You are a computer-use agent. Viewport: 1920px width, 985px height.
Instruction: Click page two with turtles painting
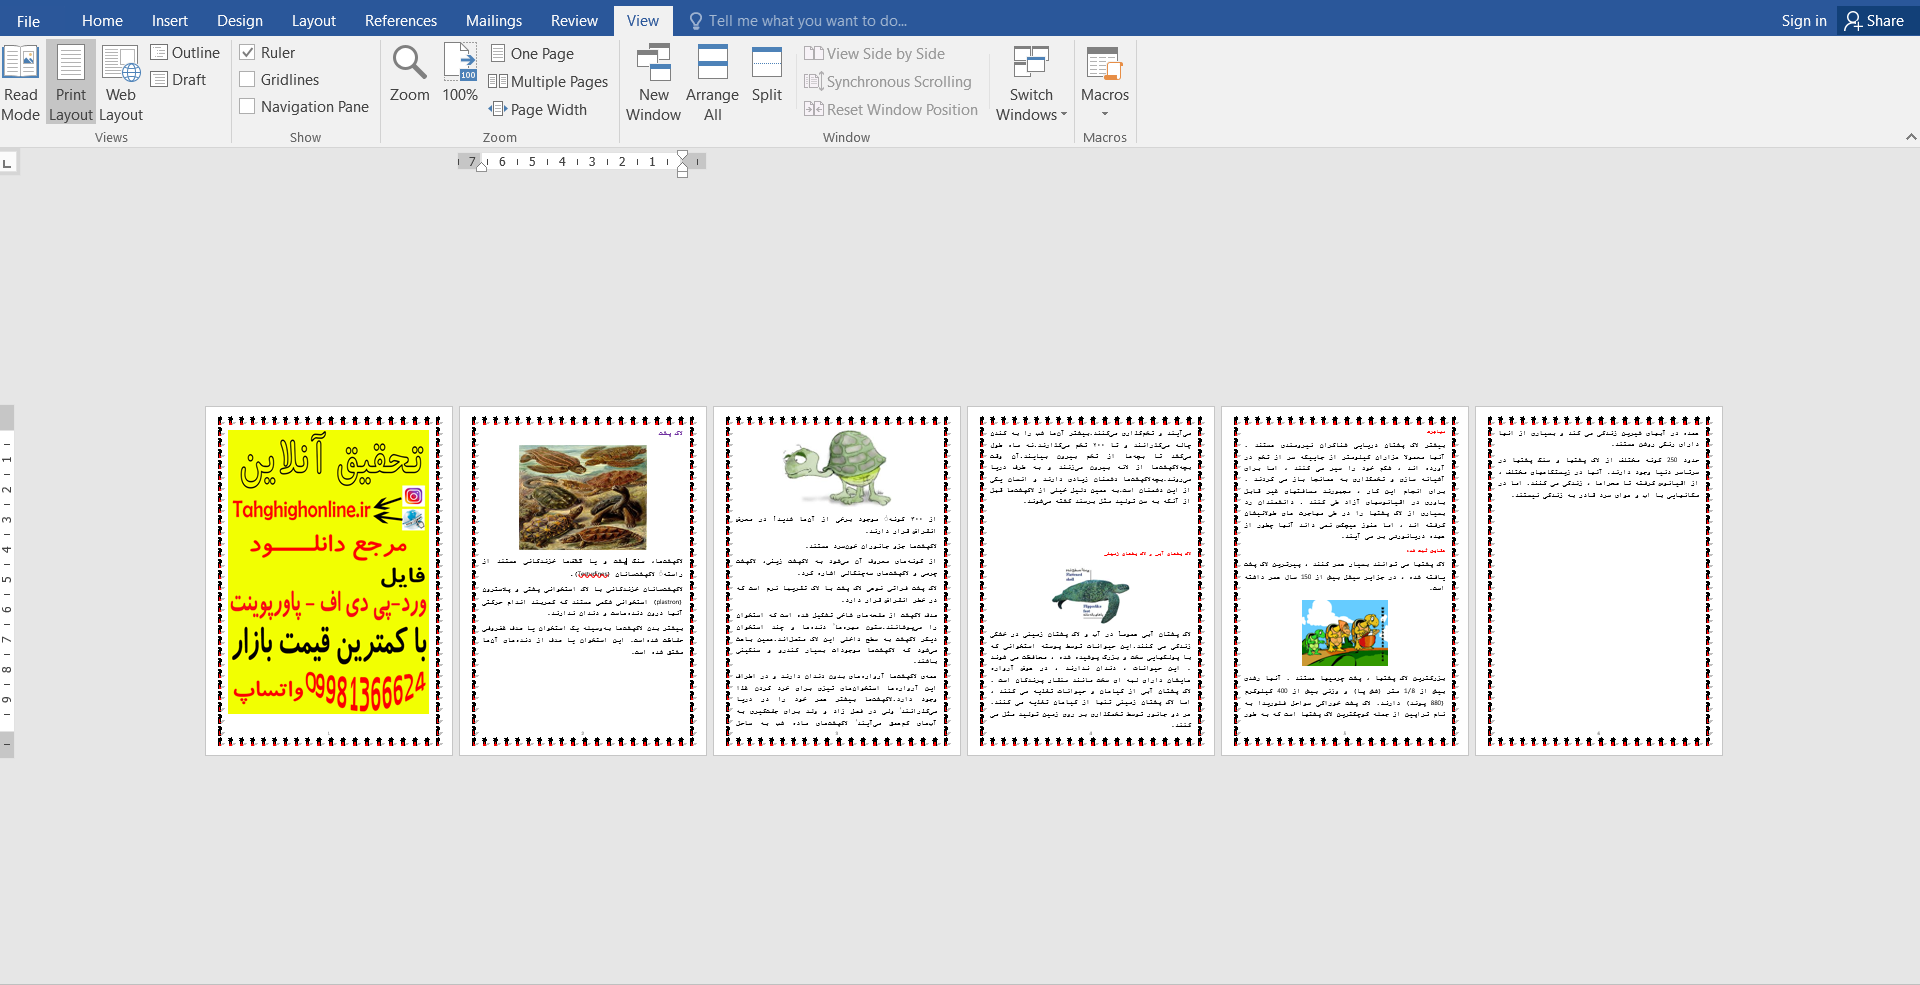point(583,580)
